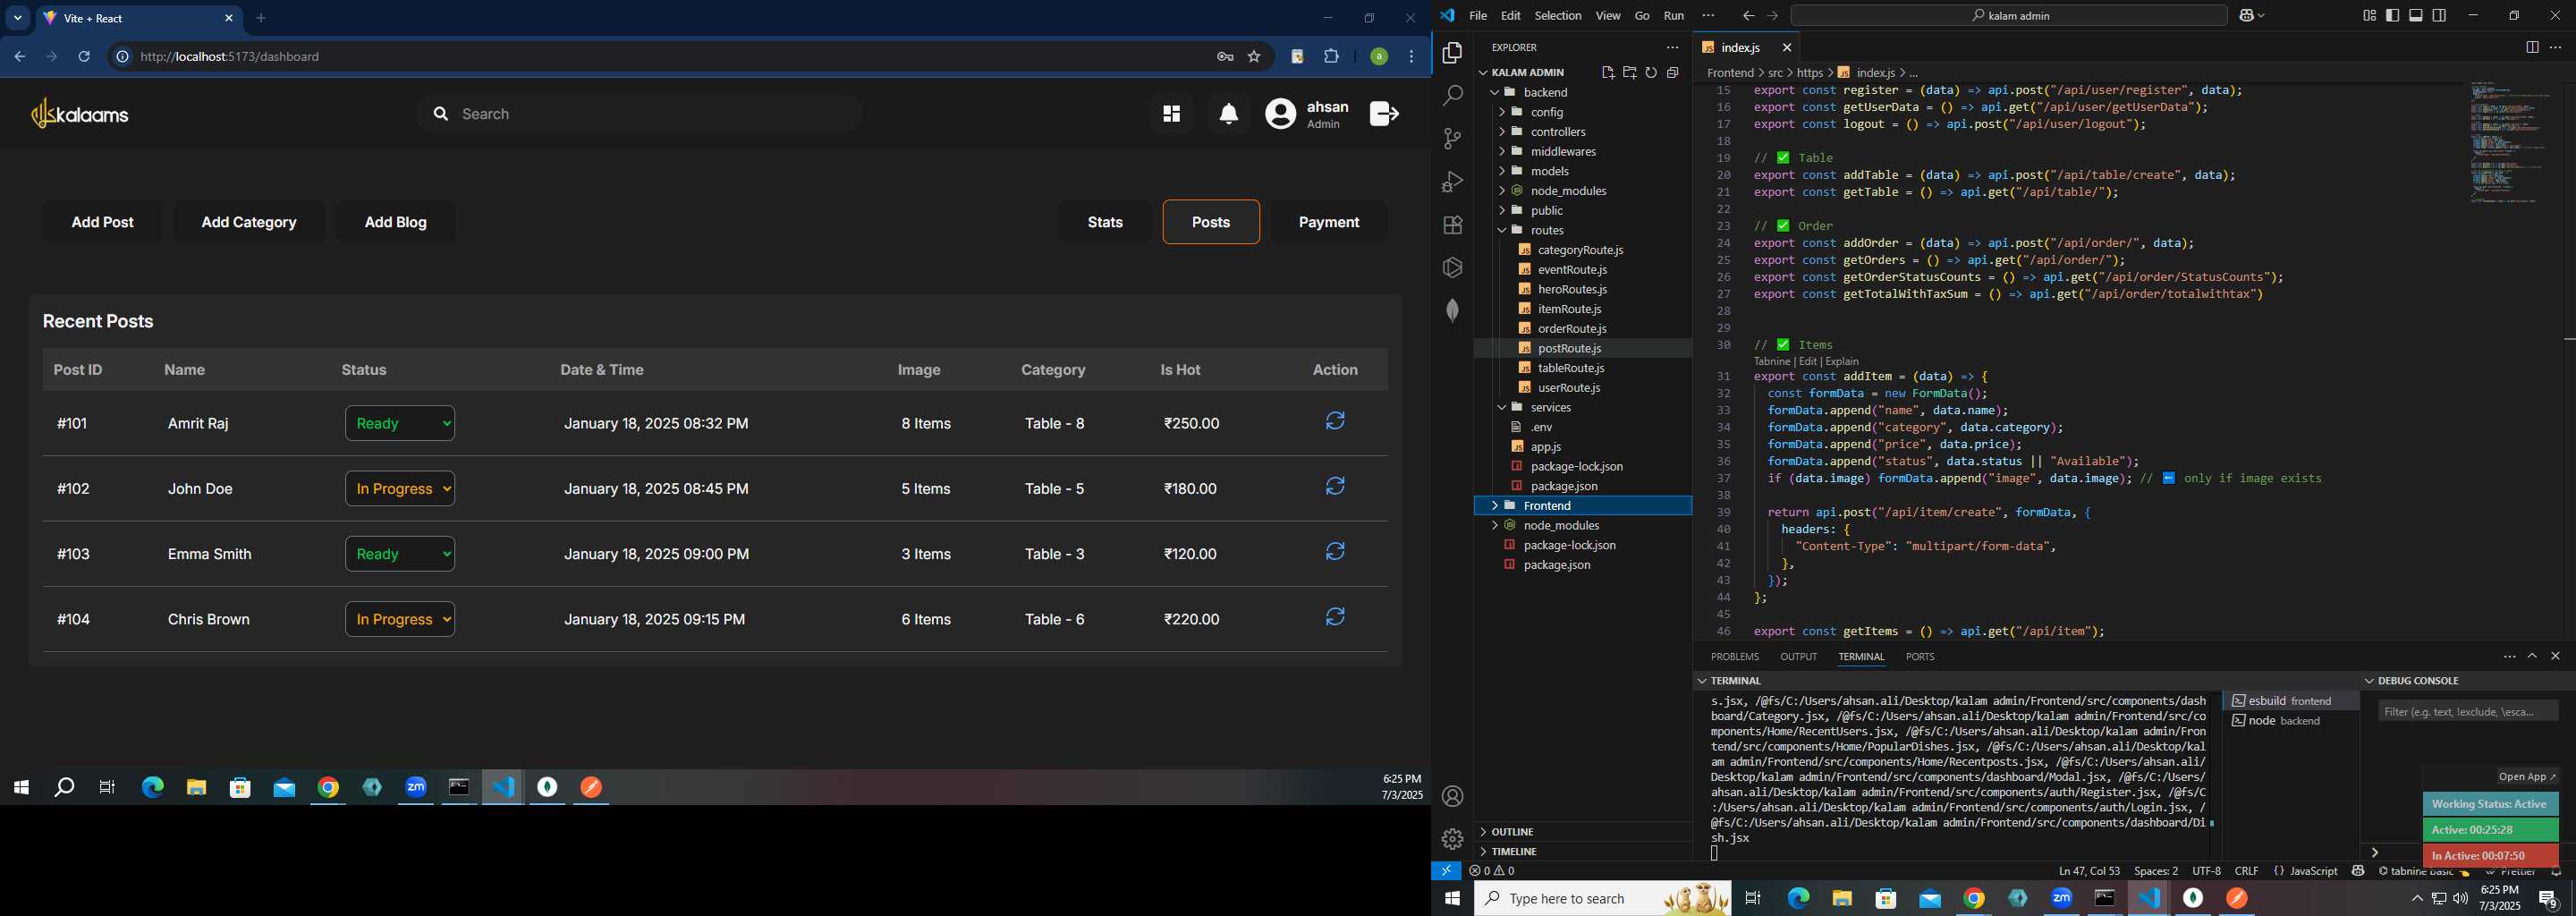Close the index.js editor tab
The width and height of the screenshot is (2576, 916).
[1787, 47]
